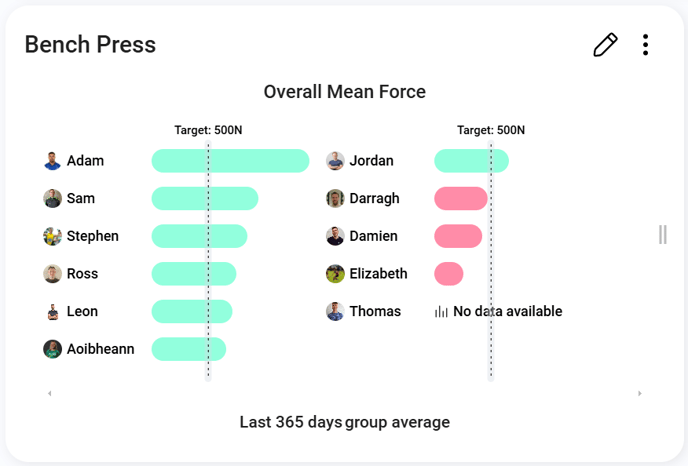Screen dimensions: 688x466
Task: Select the Thomas athlete name
Action: coord(375,312)
